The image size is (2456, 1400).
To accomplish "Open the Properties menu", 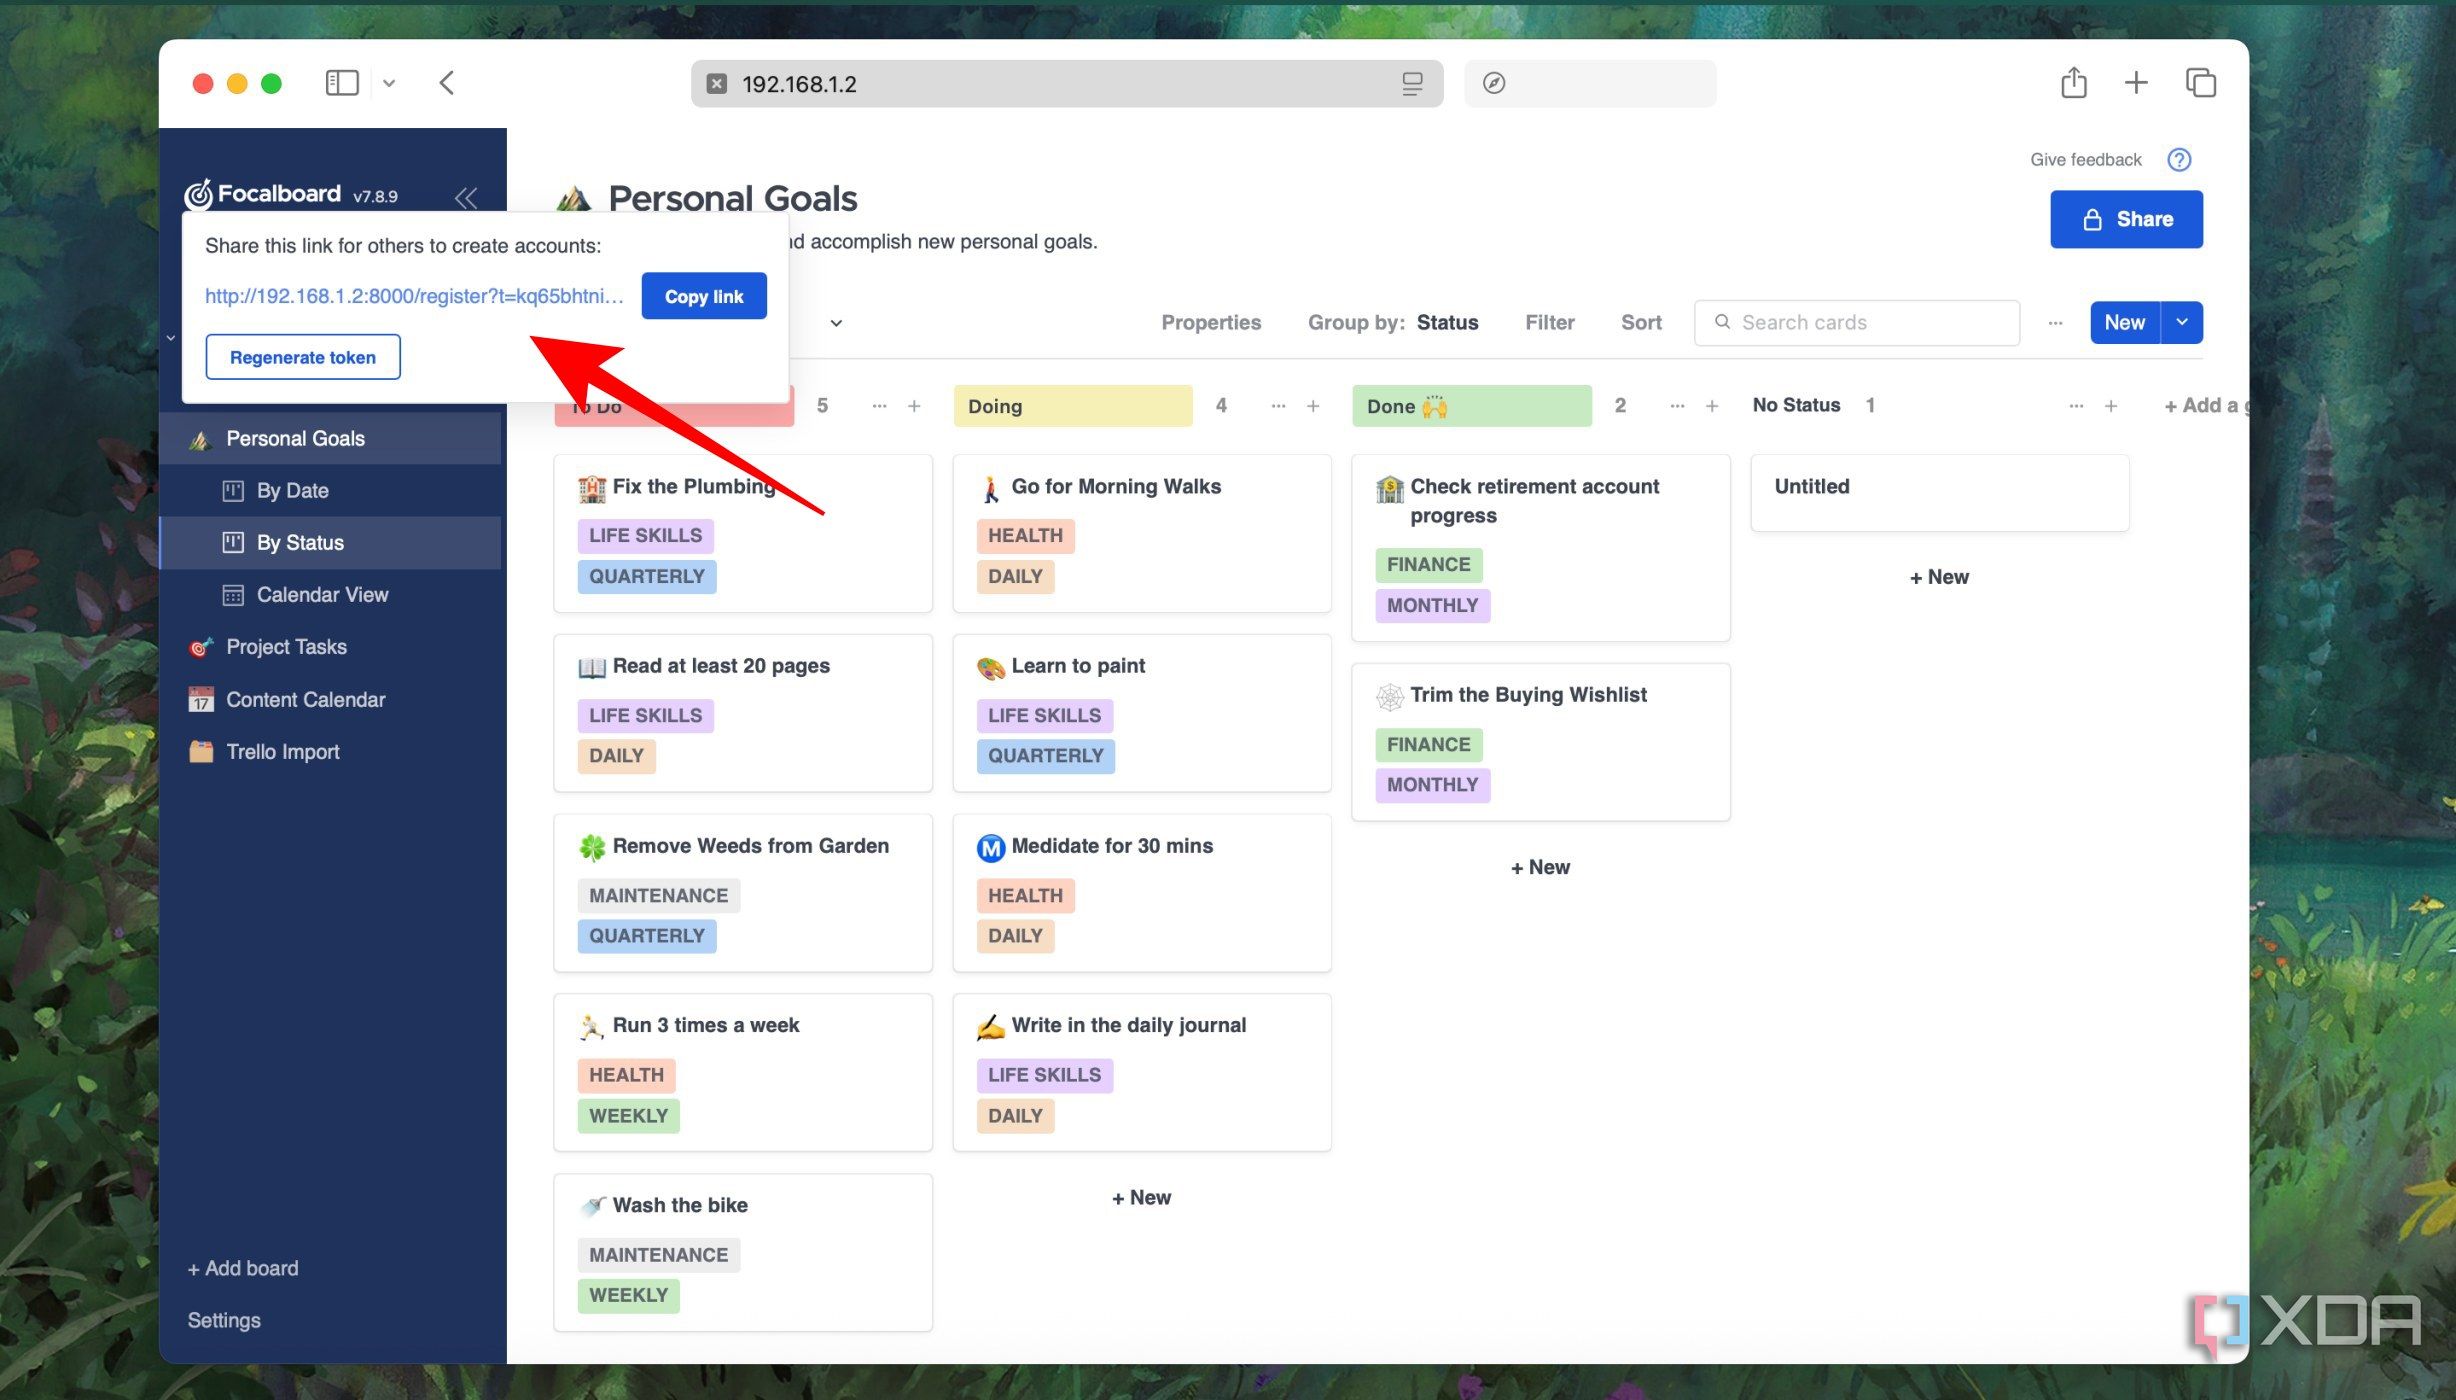I will (1211, 323).
